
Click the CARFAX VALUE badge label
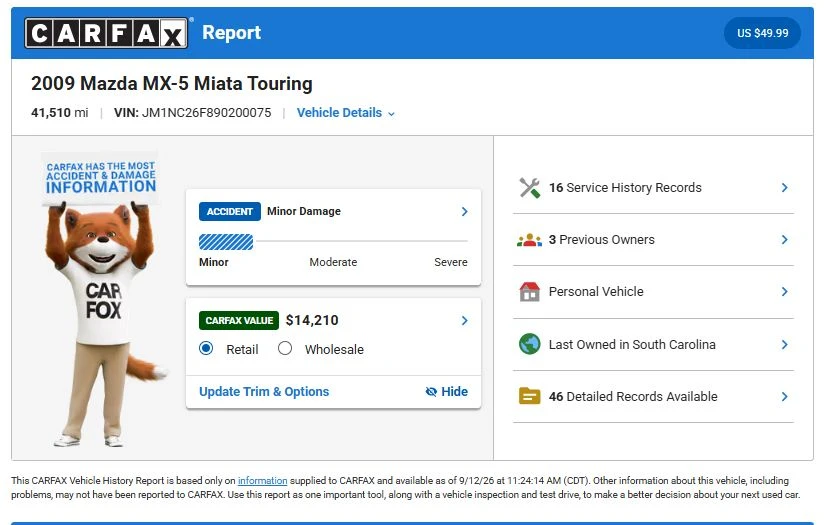click(239, 320)
